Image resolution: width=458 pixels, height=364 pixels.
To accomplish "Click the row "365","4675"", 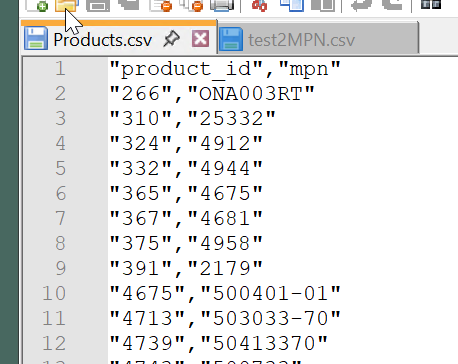I will (186, 193).
